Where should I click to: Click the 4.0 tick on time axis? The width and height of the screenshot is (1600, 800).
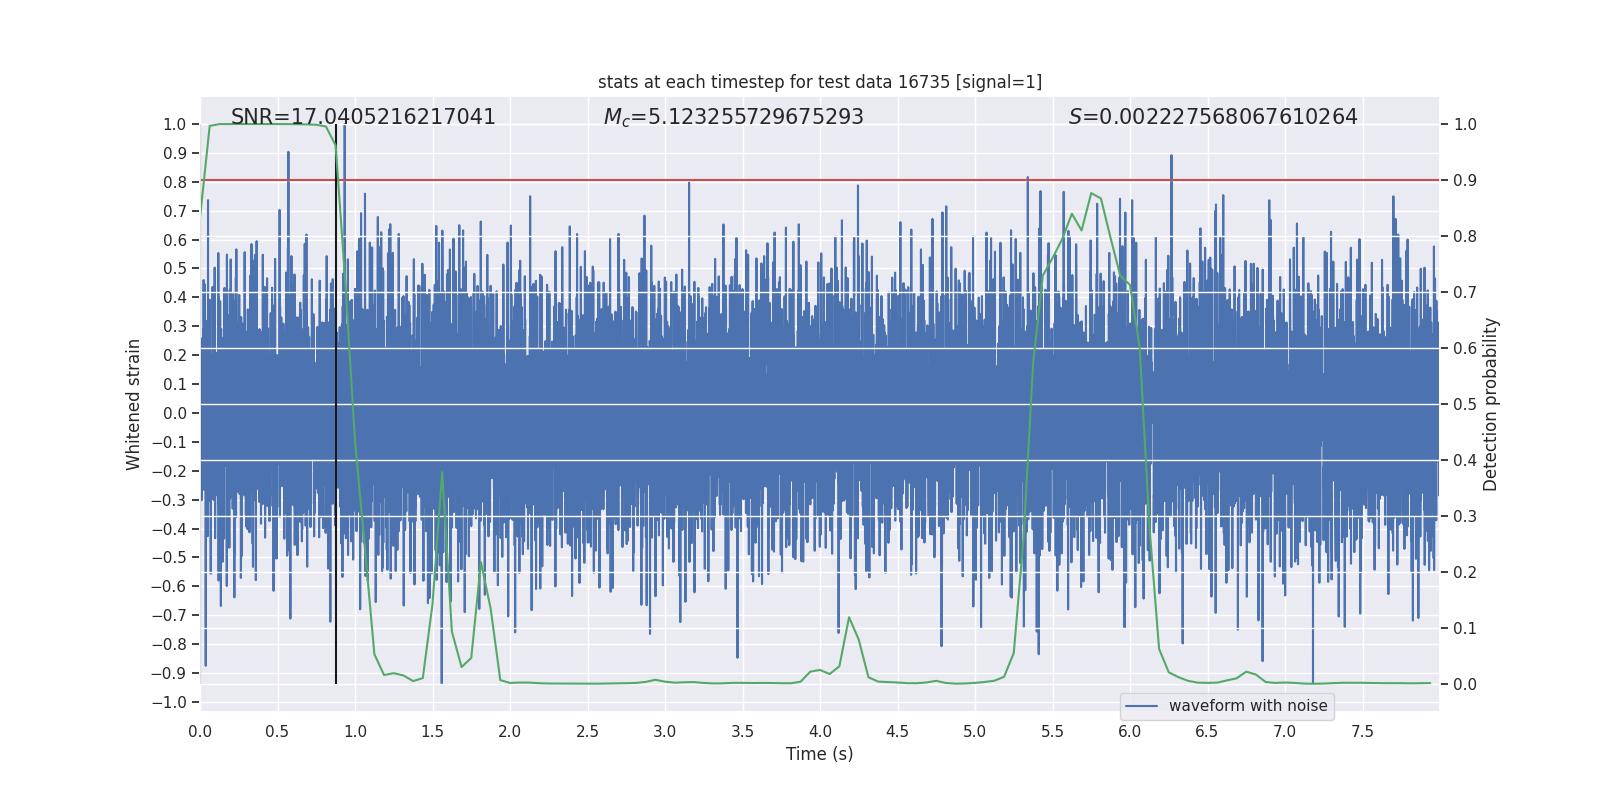(x=820, y=731)
